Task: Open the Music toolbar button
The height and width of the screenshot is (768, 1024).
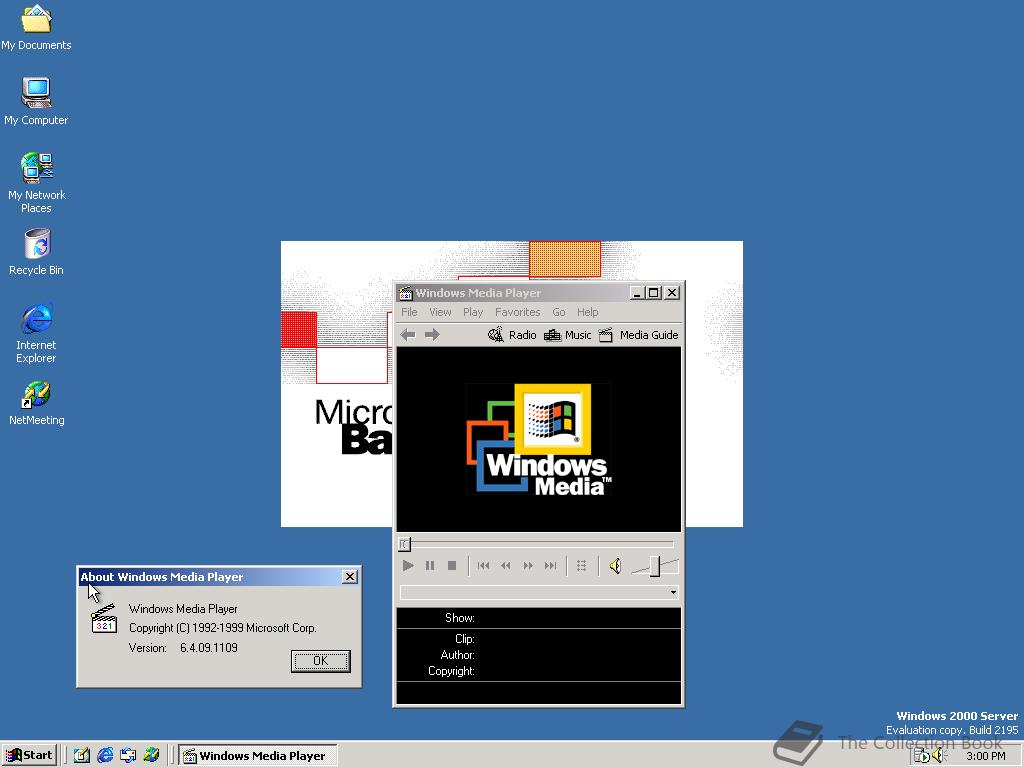Action: pos(568,335)
